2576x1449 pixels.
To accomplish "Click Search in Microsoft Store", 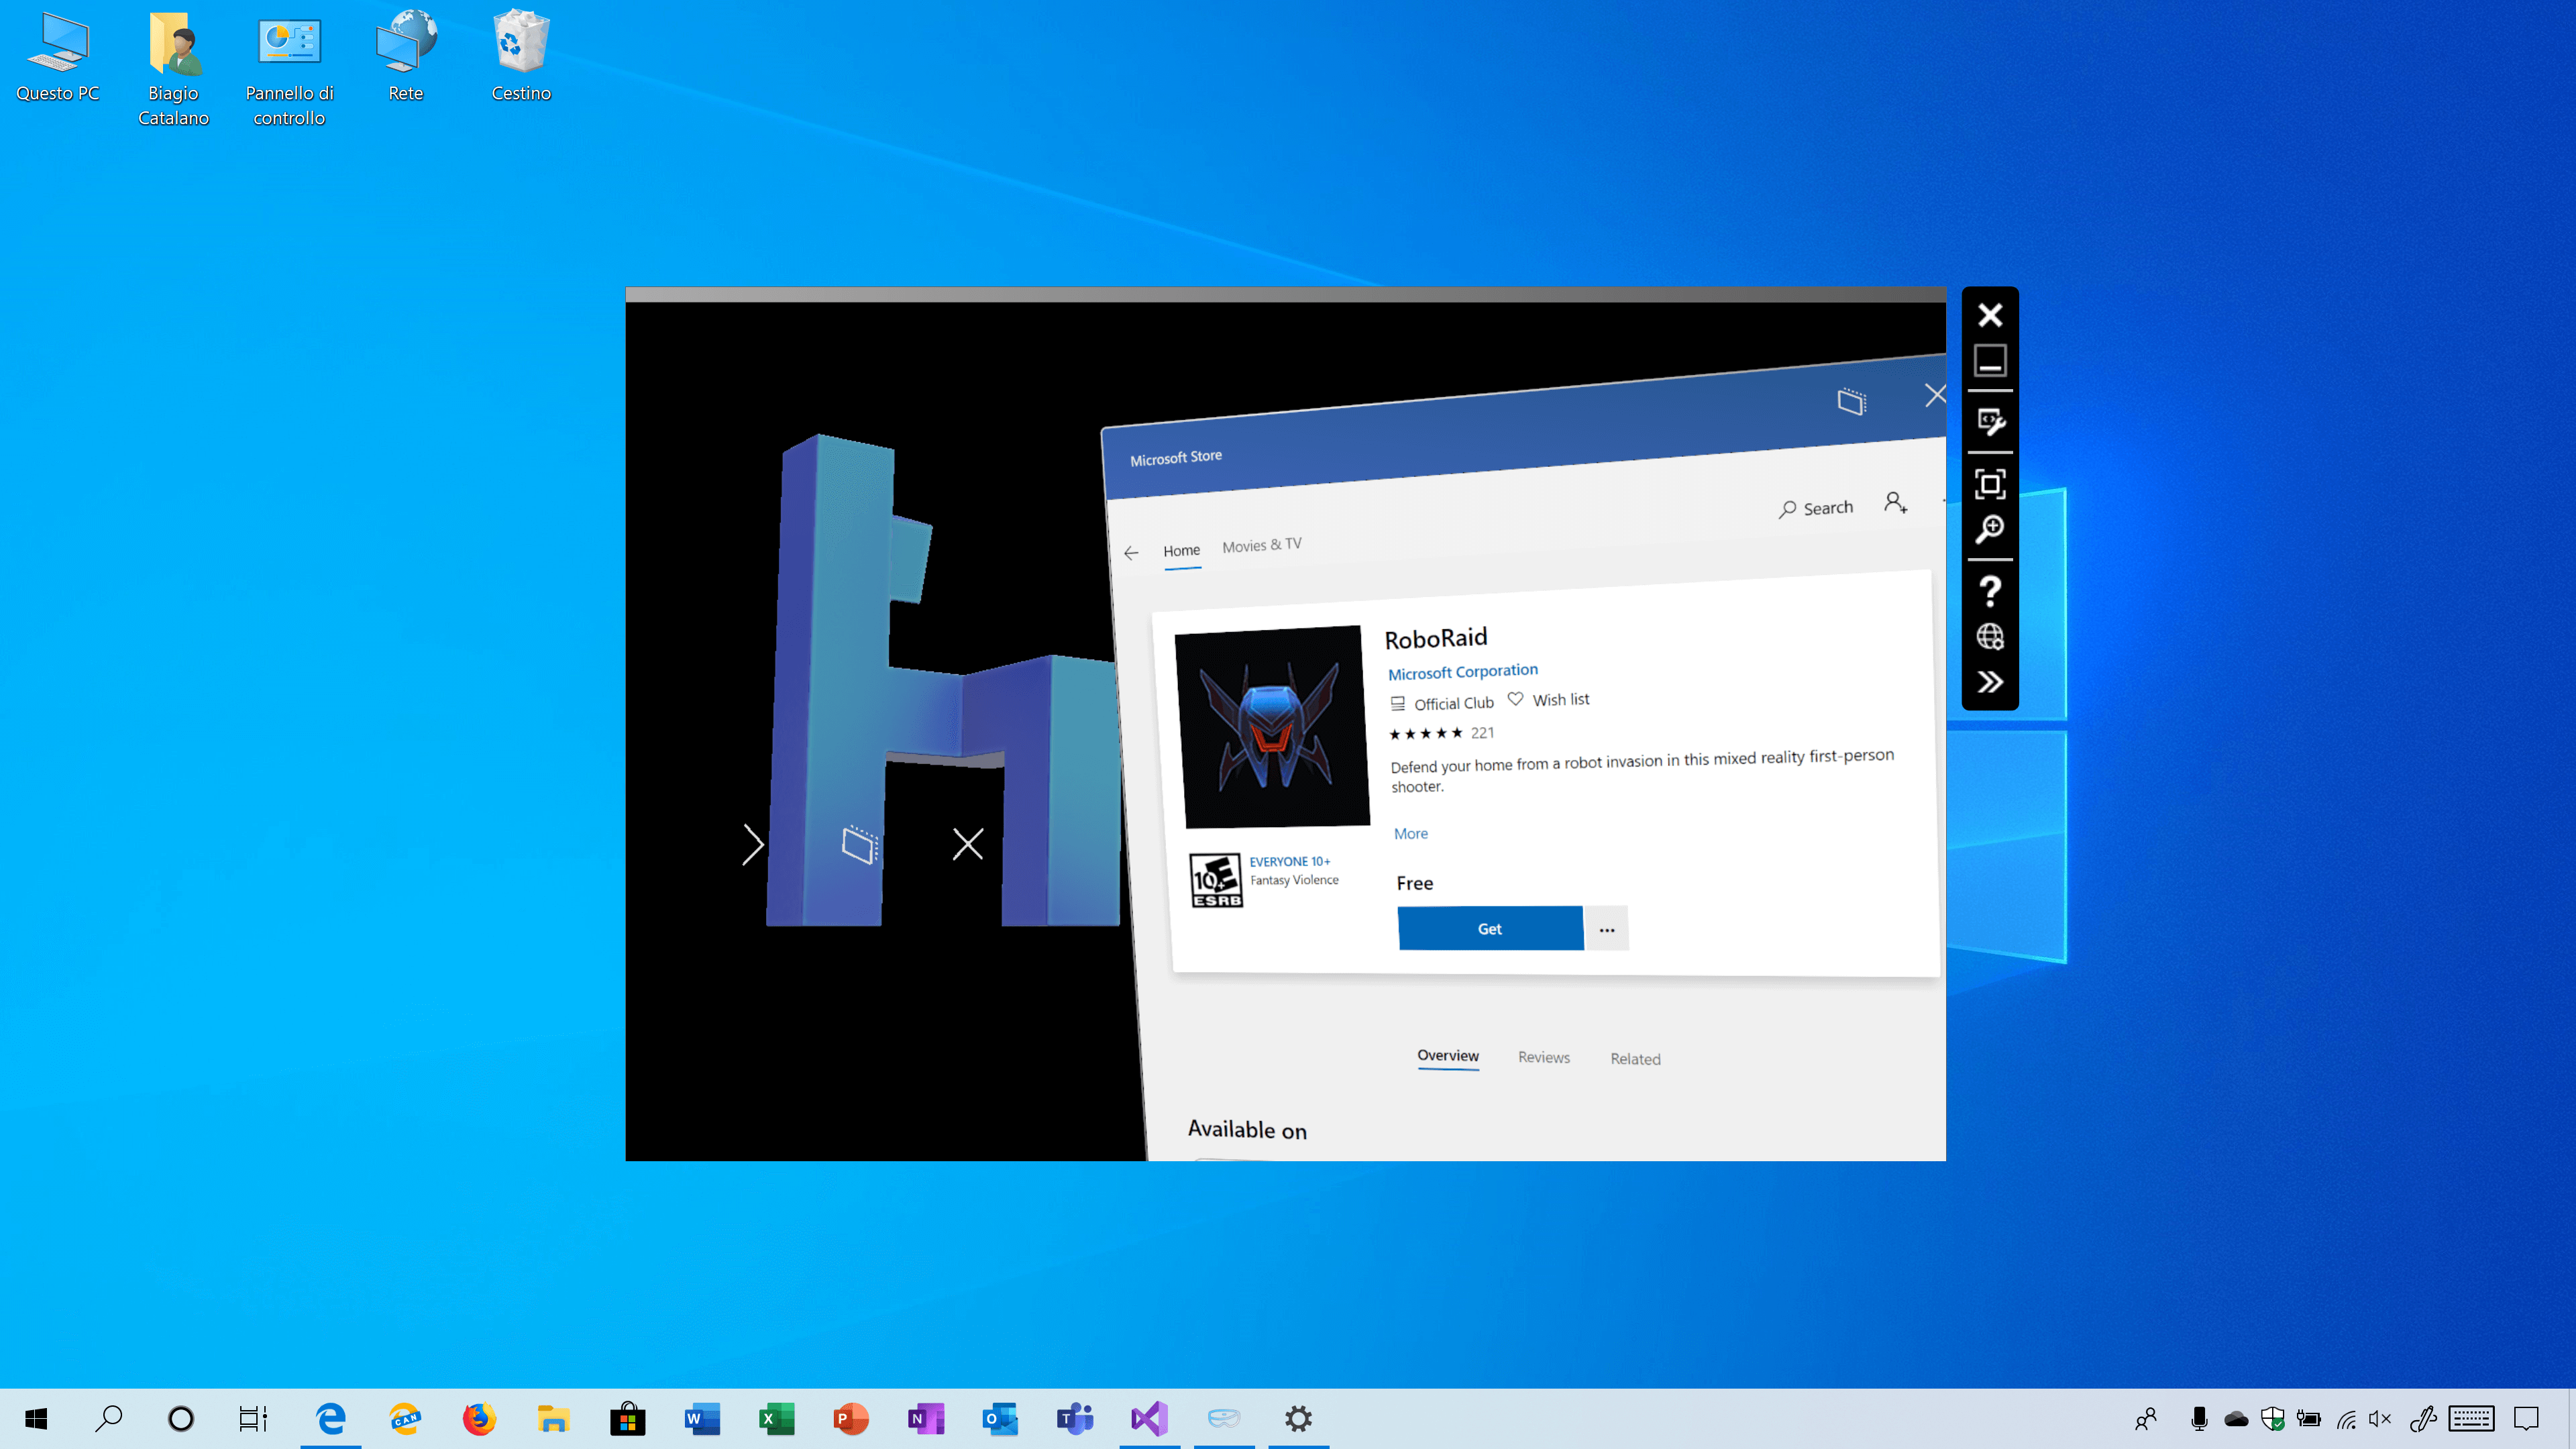I will point(1816,508).
